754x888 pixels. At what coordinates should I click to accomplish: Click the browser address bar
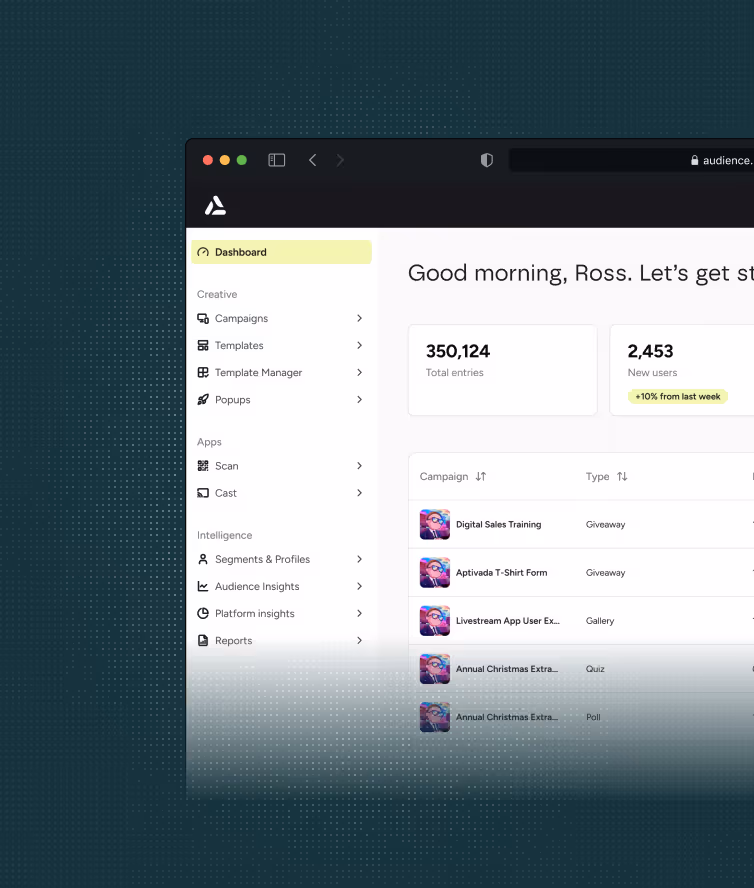pos(632,160)
